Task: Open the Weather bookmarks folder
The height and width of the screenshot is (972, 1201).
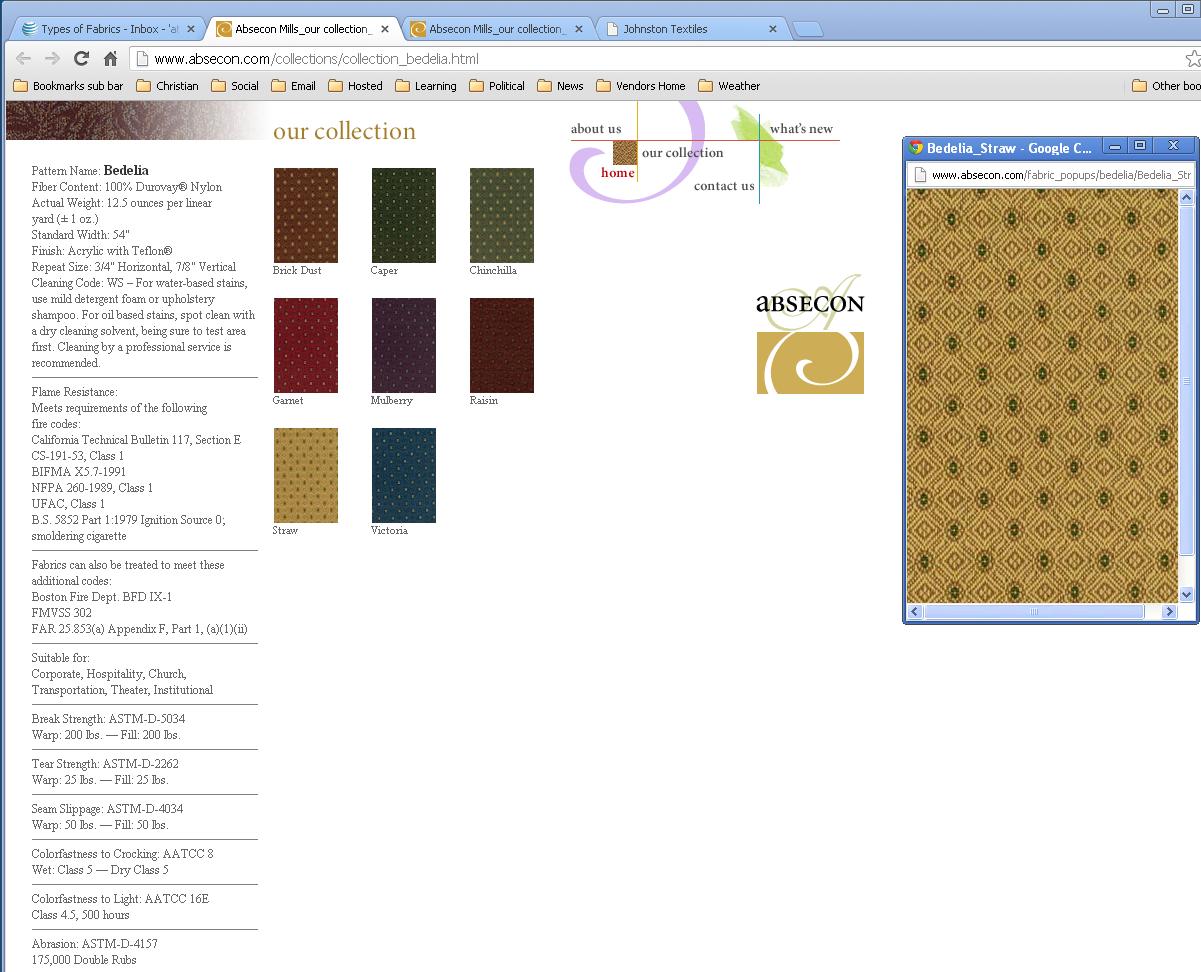Action: point(729,86)
